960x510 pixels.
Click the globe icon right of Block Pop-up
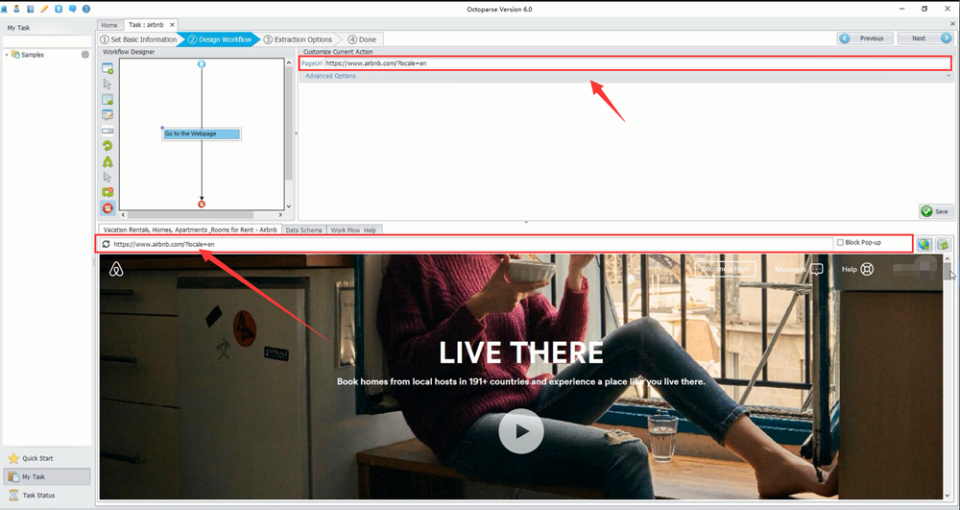(924, 244)
